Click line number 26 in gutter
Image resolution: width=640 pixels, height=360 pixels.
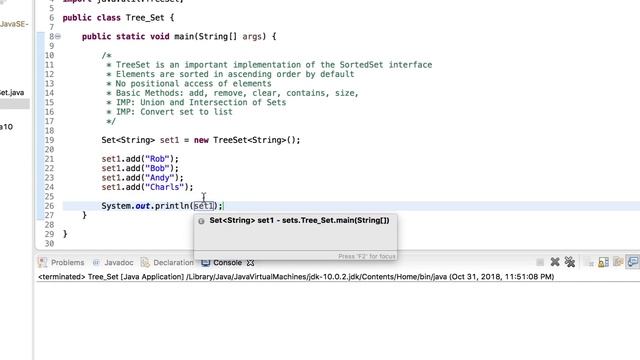coord(49,206)
